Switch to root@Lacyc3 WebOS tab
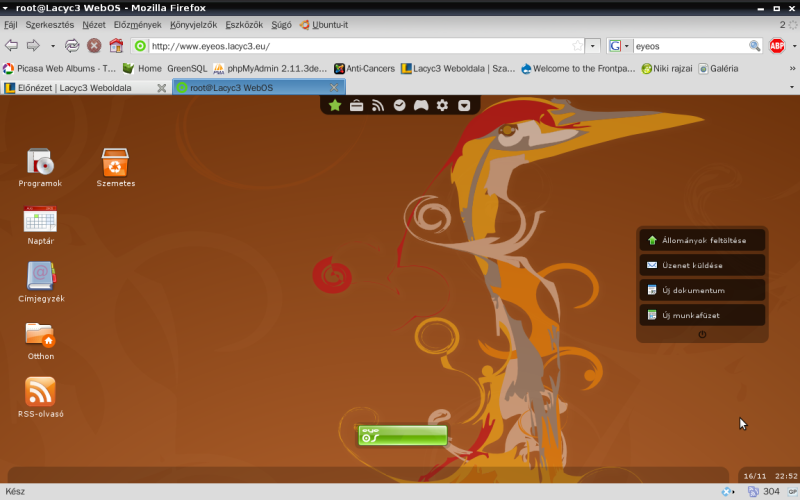This screenshot has height=500, width=800. click(x=259, y=88)
